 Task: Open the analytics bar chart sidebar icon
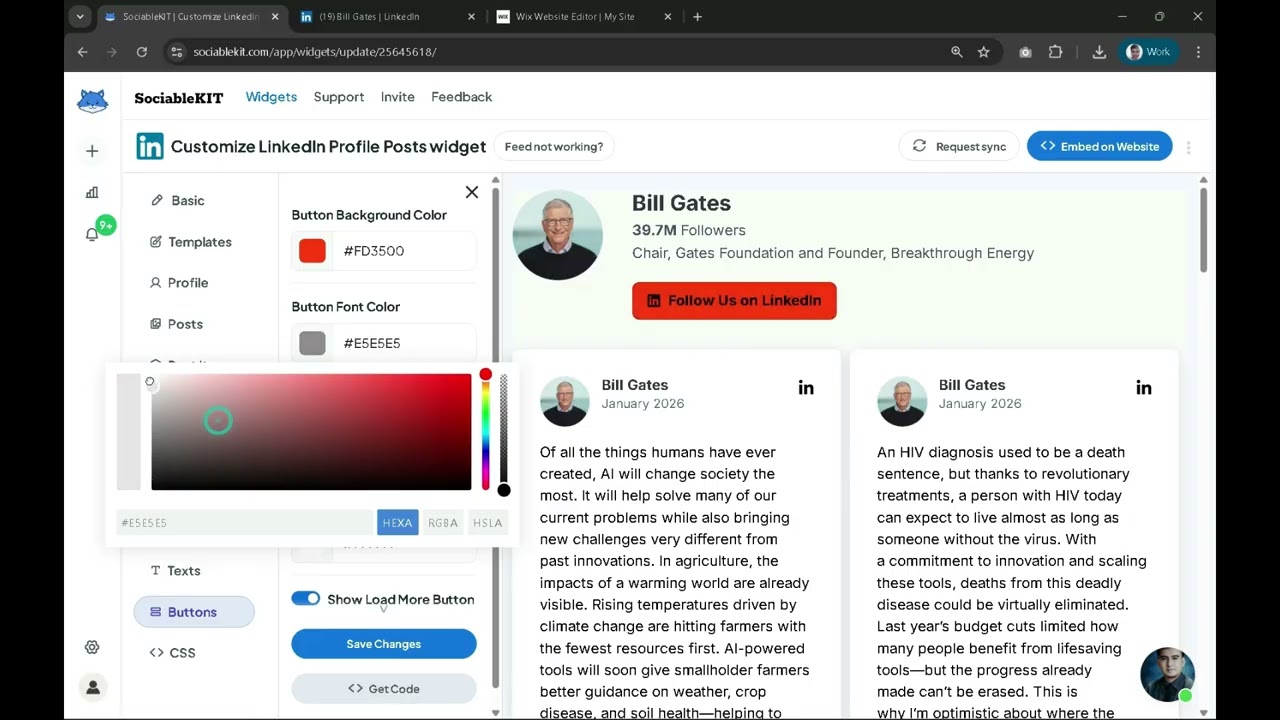click(92, 192)
